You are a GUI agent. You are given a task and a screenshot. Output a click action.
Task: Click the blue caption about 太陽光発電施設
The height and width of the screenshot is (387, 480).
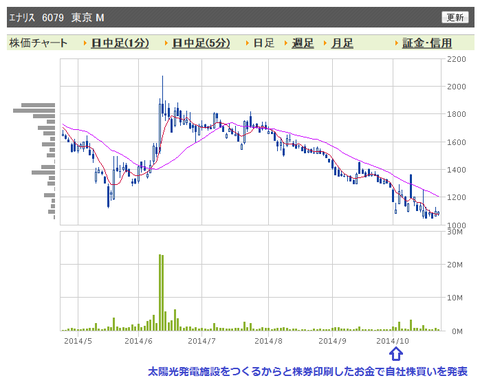(308, 371)
